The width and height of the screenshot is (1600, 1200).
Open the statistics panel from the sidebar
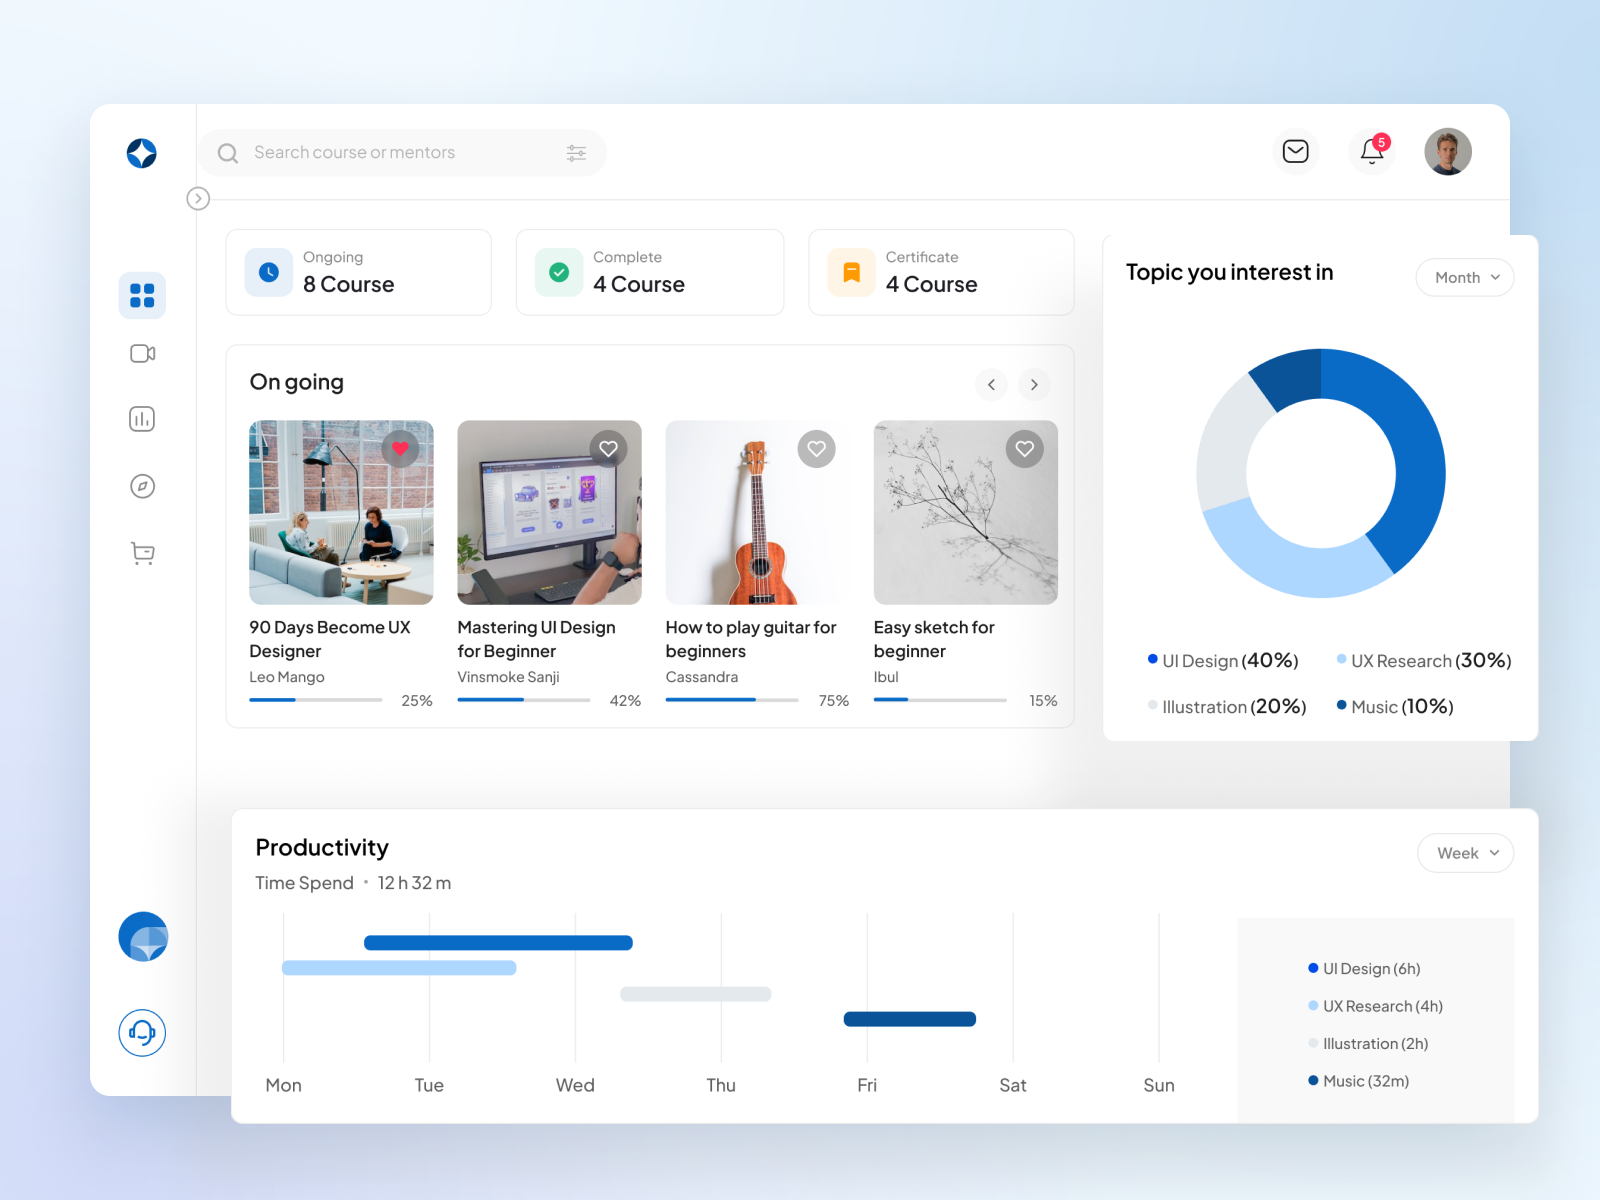(x=142, y=419)
